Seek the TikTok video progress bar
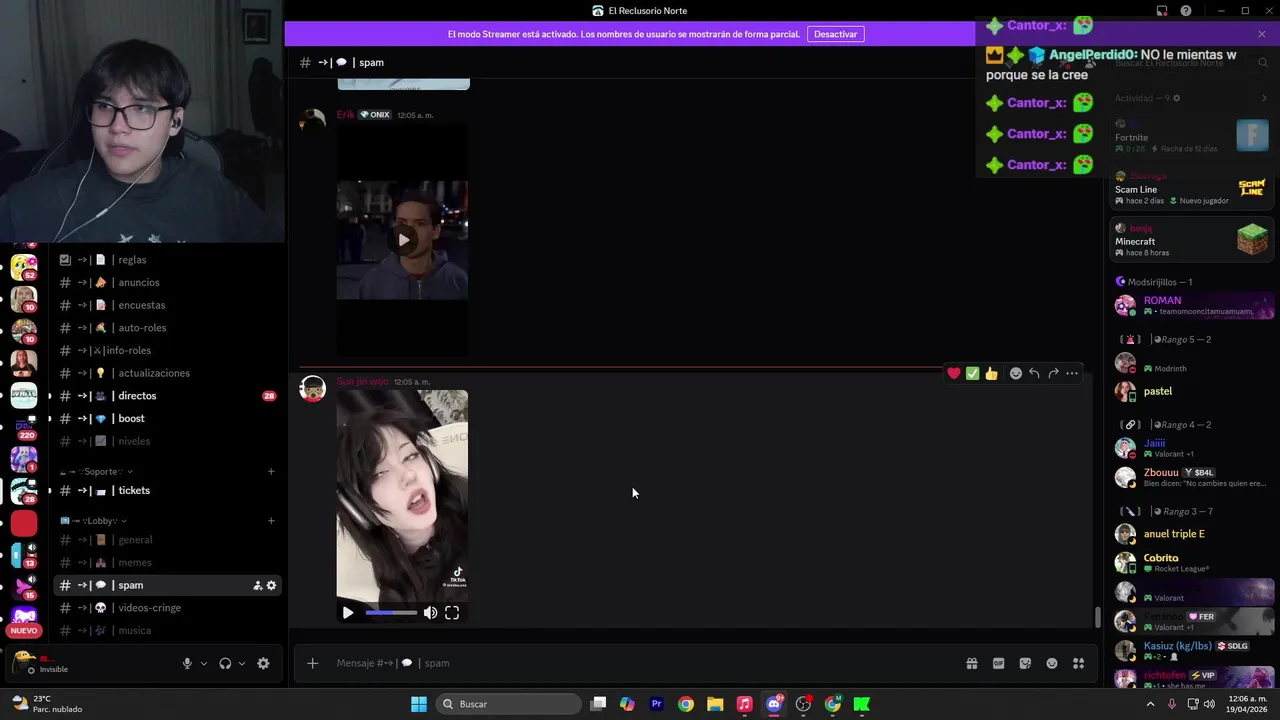 click(x=391, y=613)
